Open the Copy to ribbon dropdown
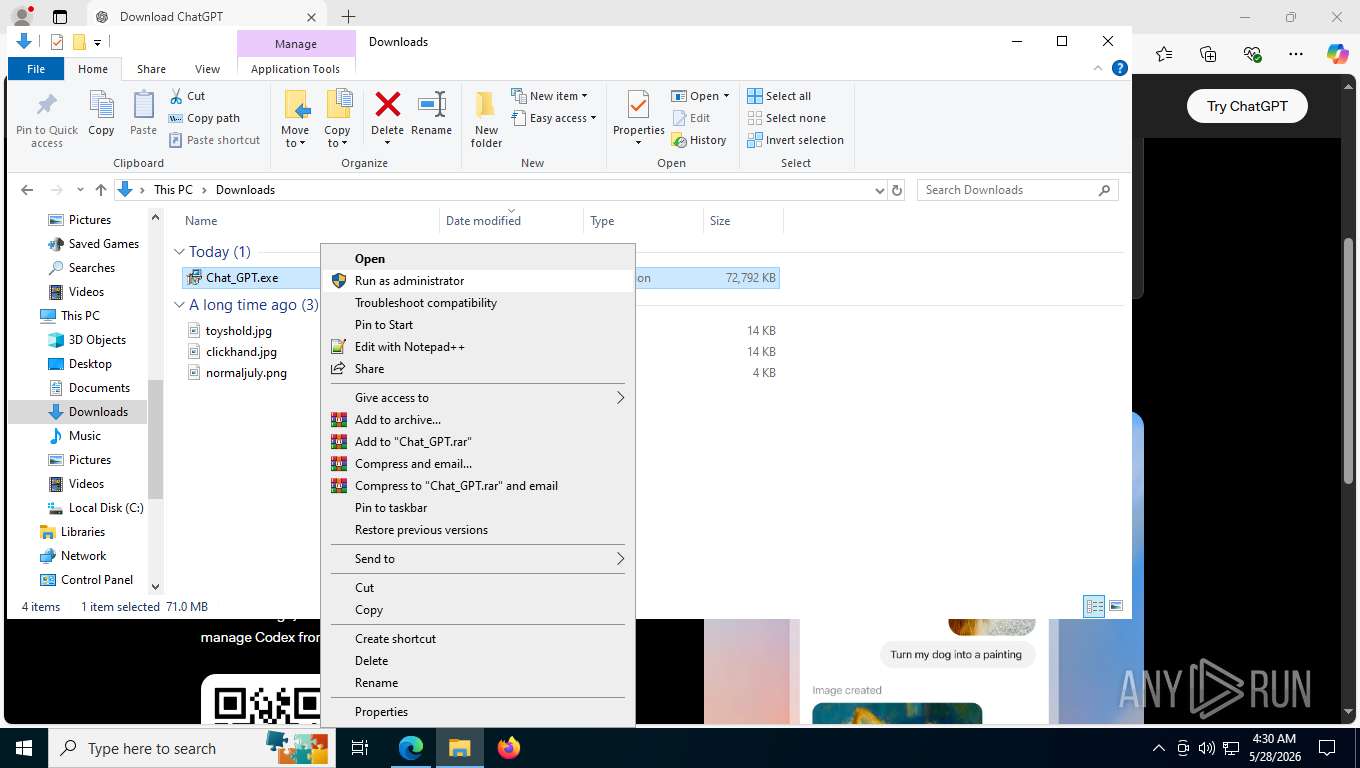 pos(338,119)
